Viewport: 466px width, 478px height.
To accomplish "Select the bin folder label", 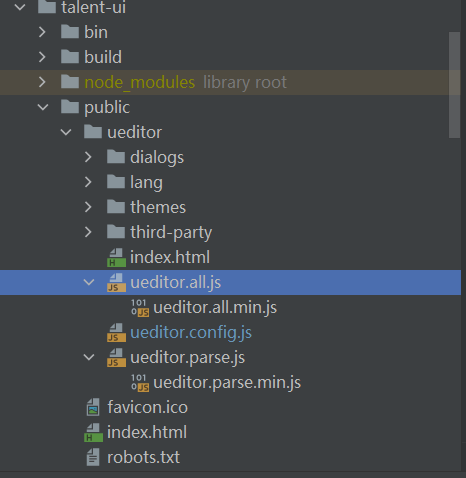I will [96, 32].
